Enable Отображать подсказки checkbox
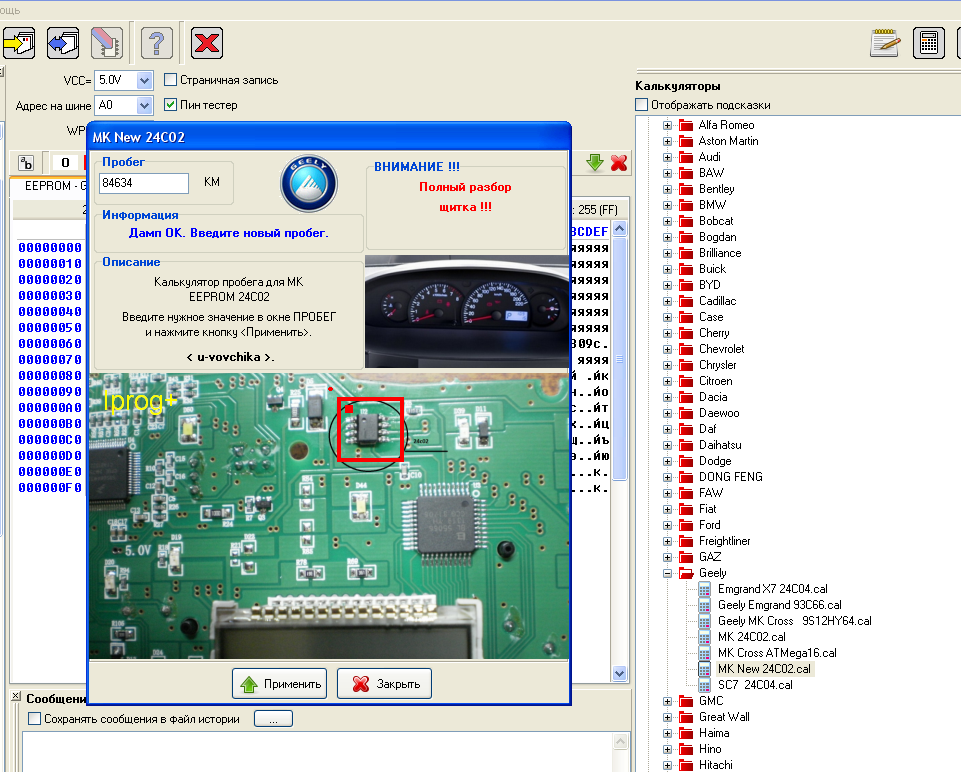 click(642, 105)
